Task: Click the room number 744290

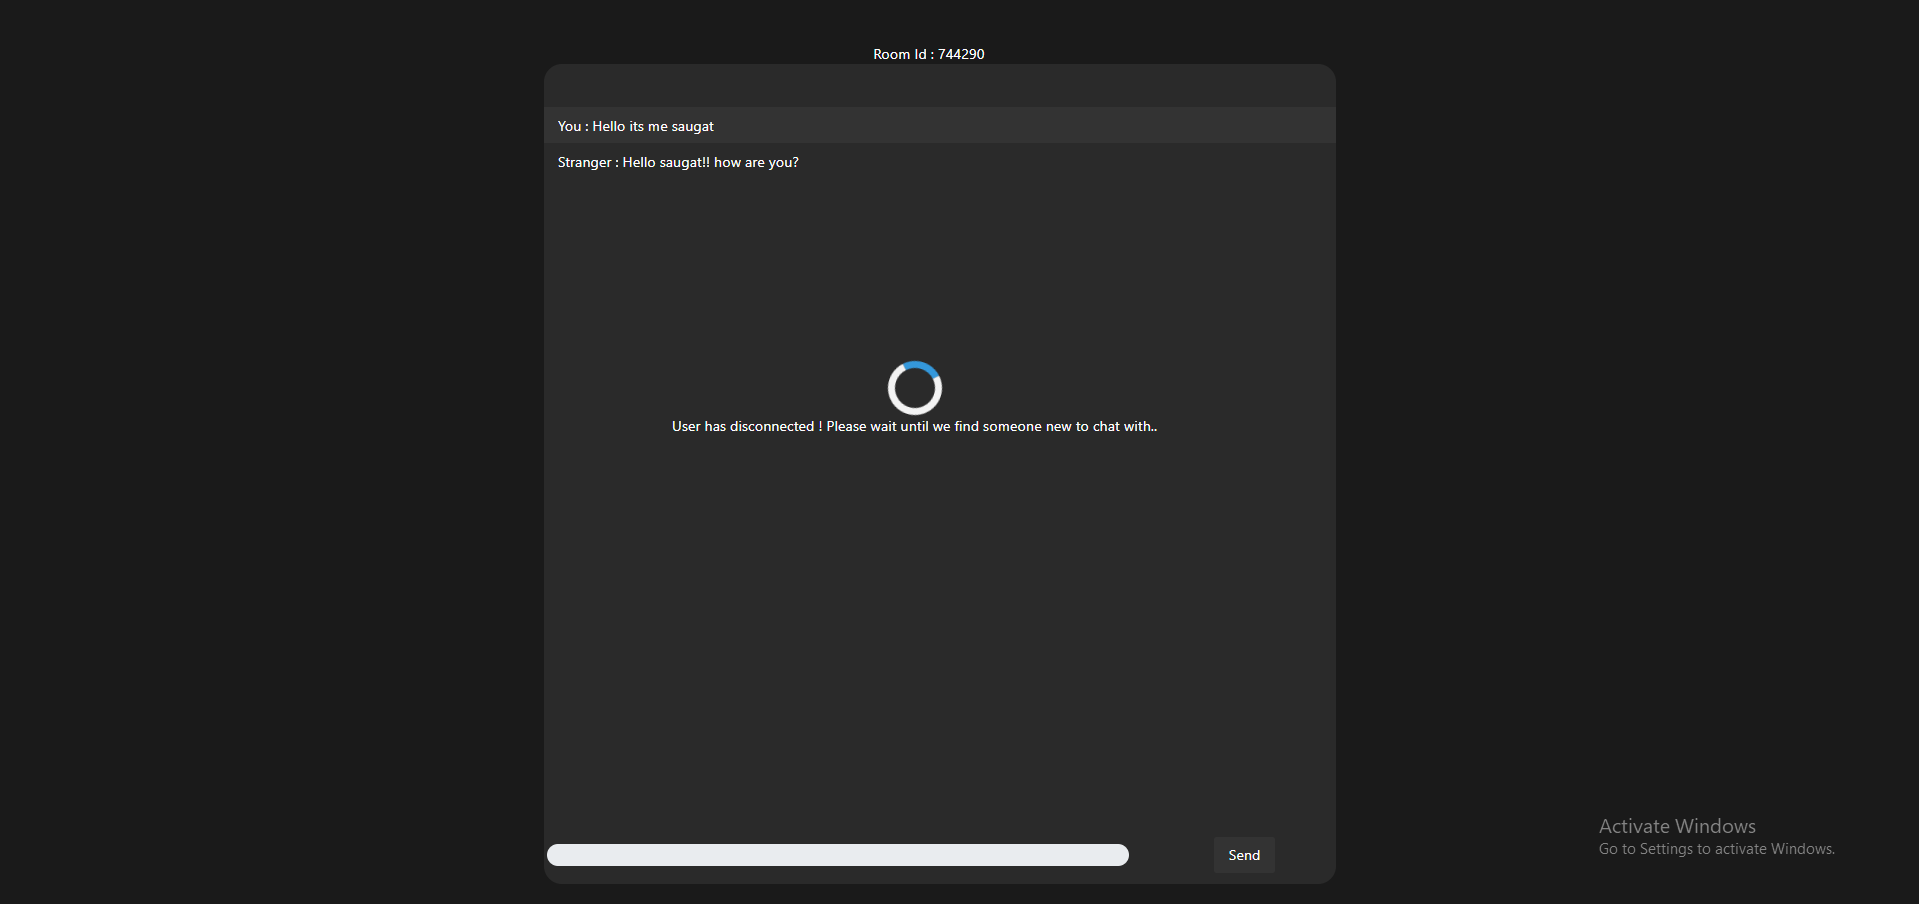Action: point(961,54)
